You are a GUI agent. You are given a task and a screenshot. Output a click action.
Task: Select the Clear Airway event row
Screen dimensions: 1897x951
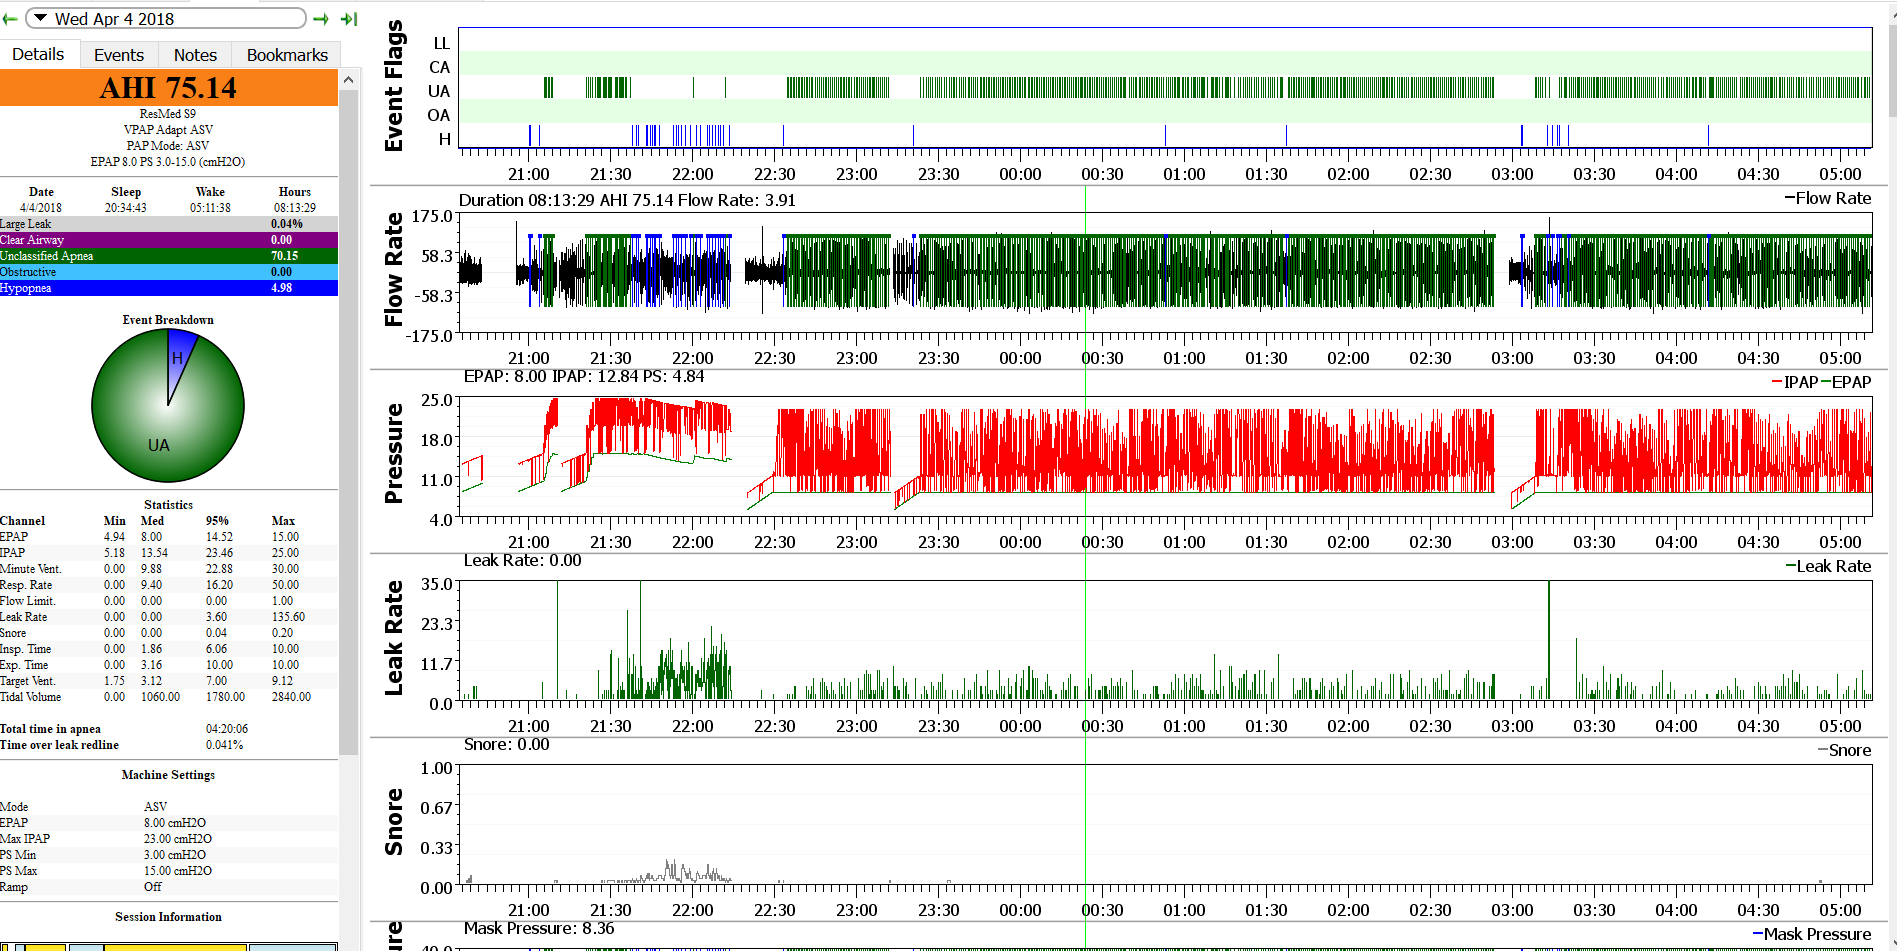(169, 240)
